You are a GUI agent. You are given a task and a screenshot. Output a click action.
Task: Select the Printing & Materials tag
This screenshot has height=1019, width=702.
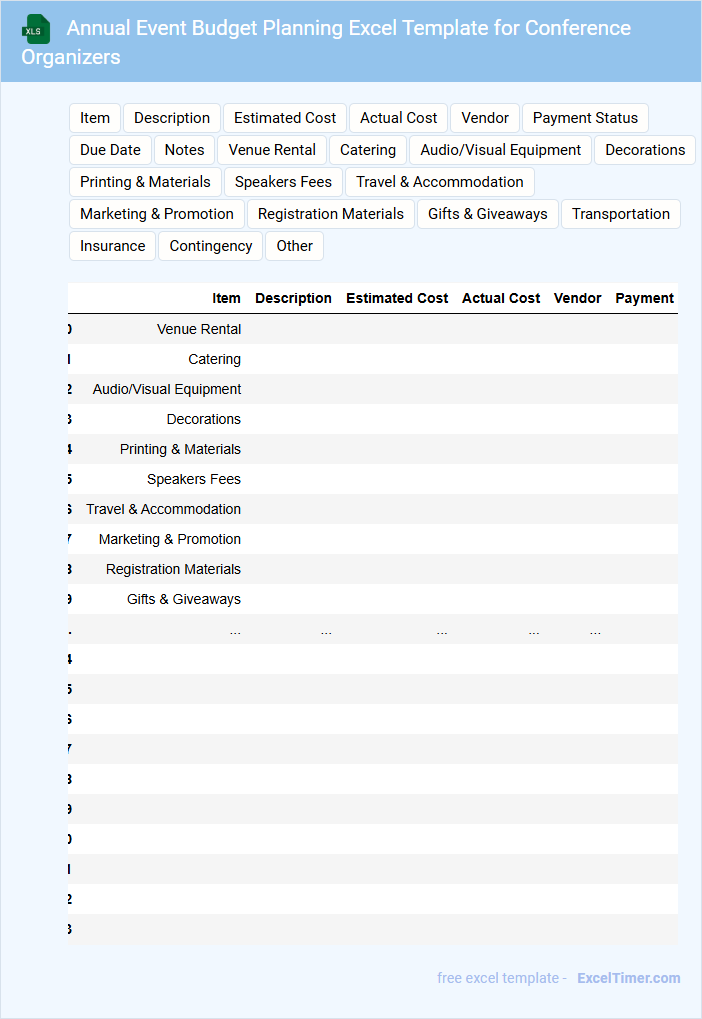point(145,182)
